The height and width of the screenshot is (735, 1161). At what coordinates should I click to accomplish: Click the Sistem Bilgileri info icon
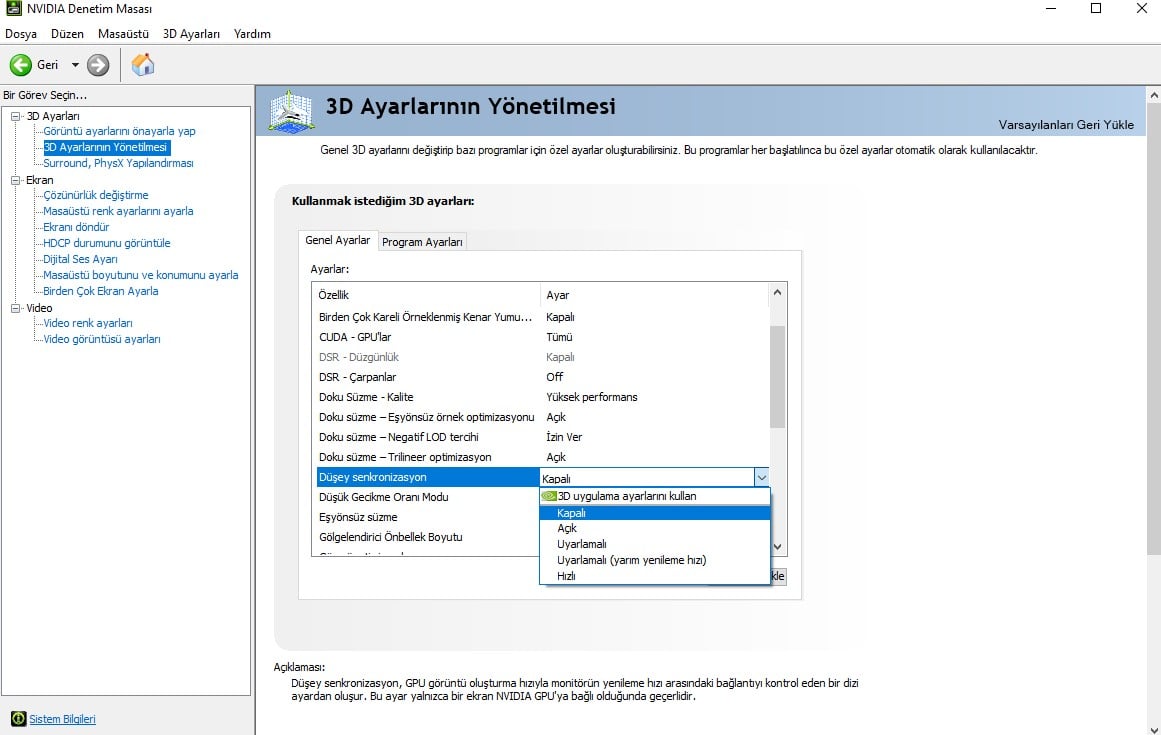coord(19,719)
